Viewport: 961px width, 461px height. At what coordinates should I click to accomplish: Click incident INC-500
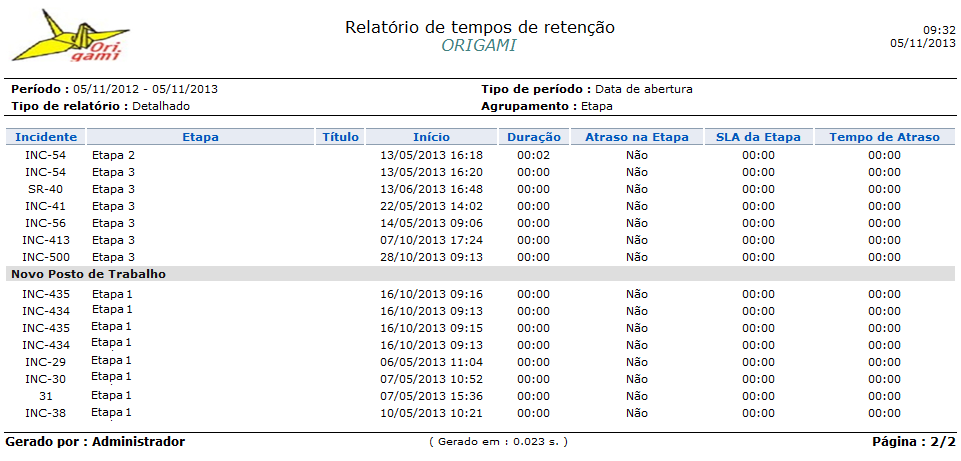tap(46, 257)
